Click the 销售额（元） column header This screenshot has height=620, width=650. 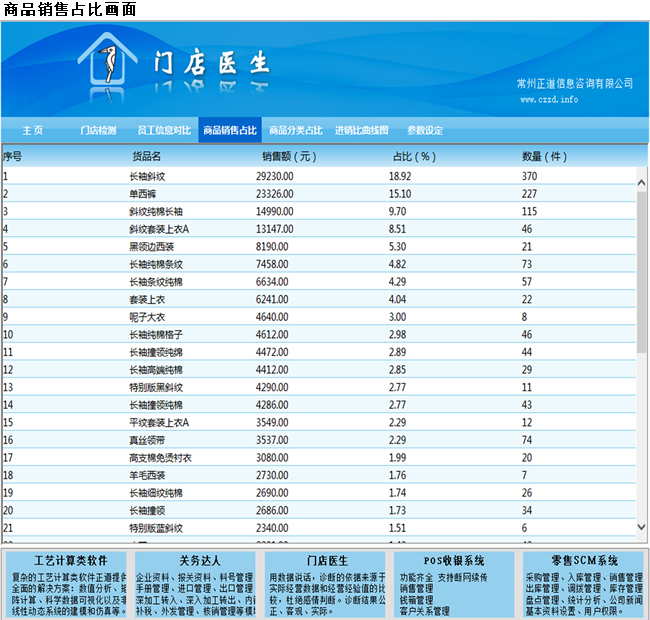pyautogui.click(x=289, y=156)
